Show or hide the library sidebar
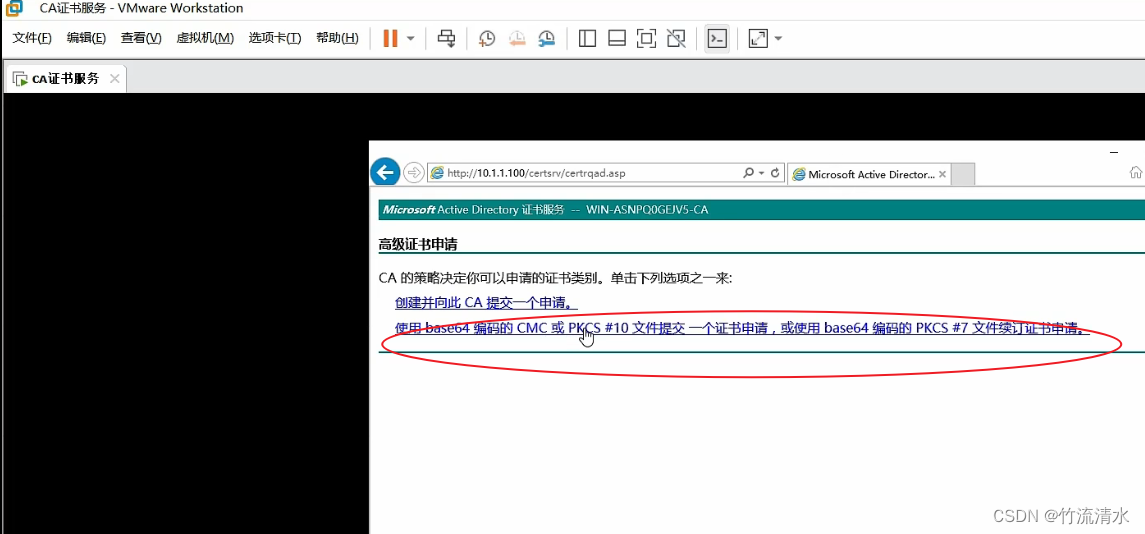1145x534 pixels. (x=587, y=39)
